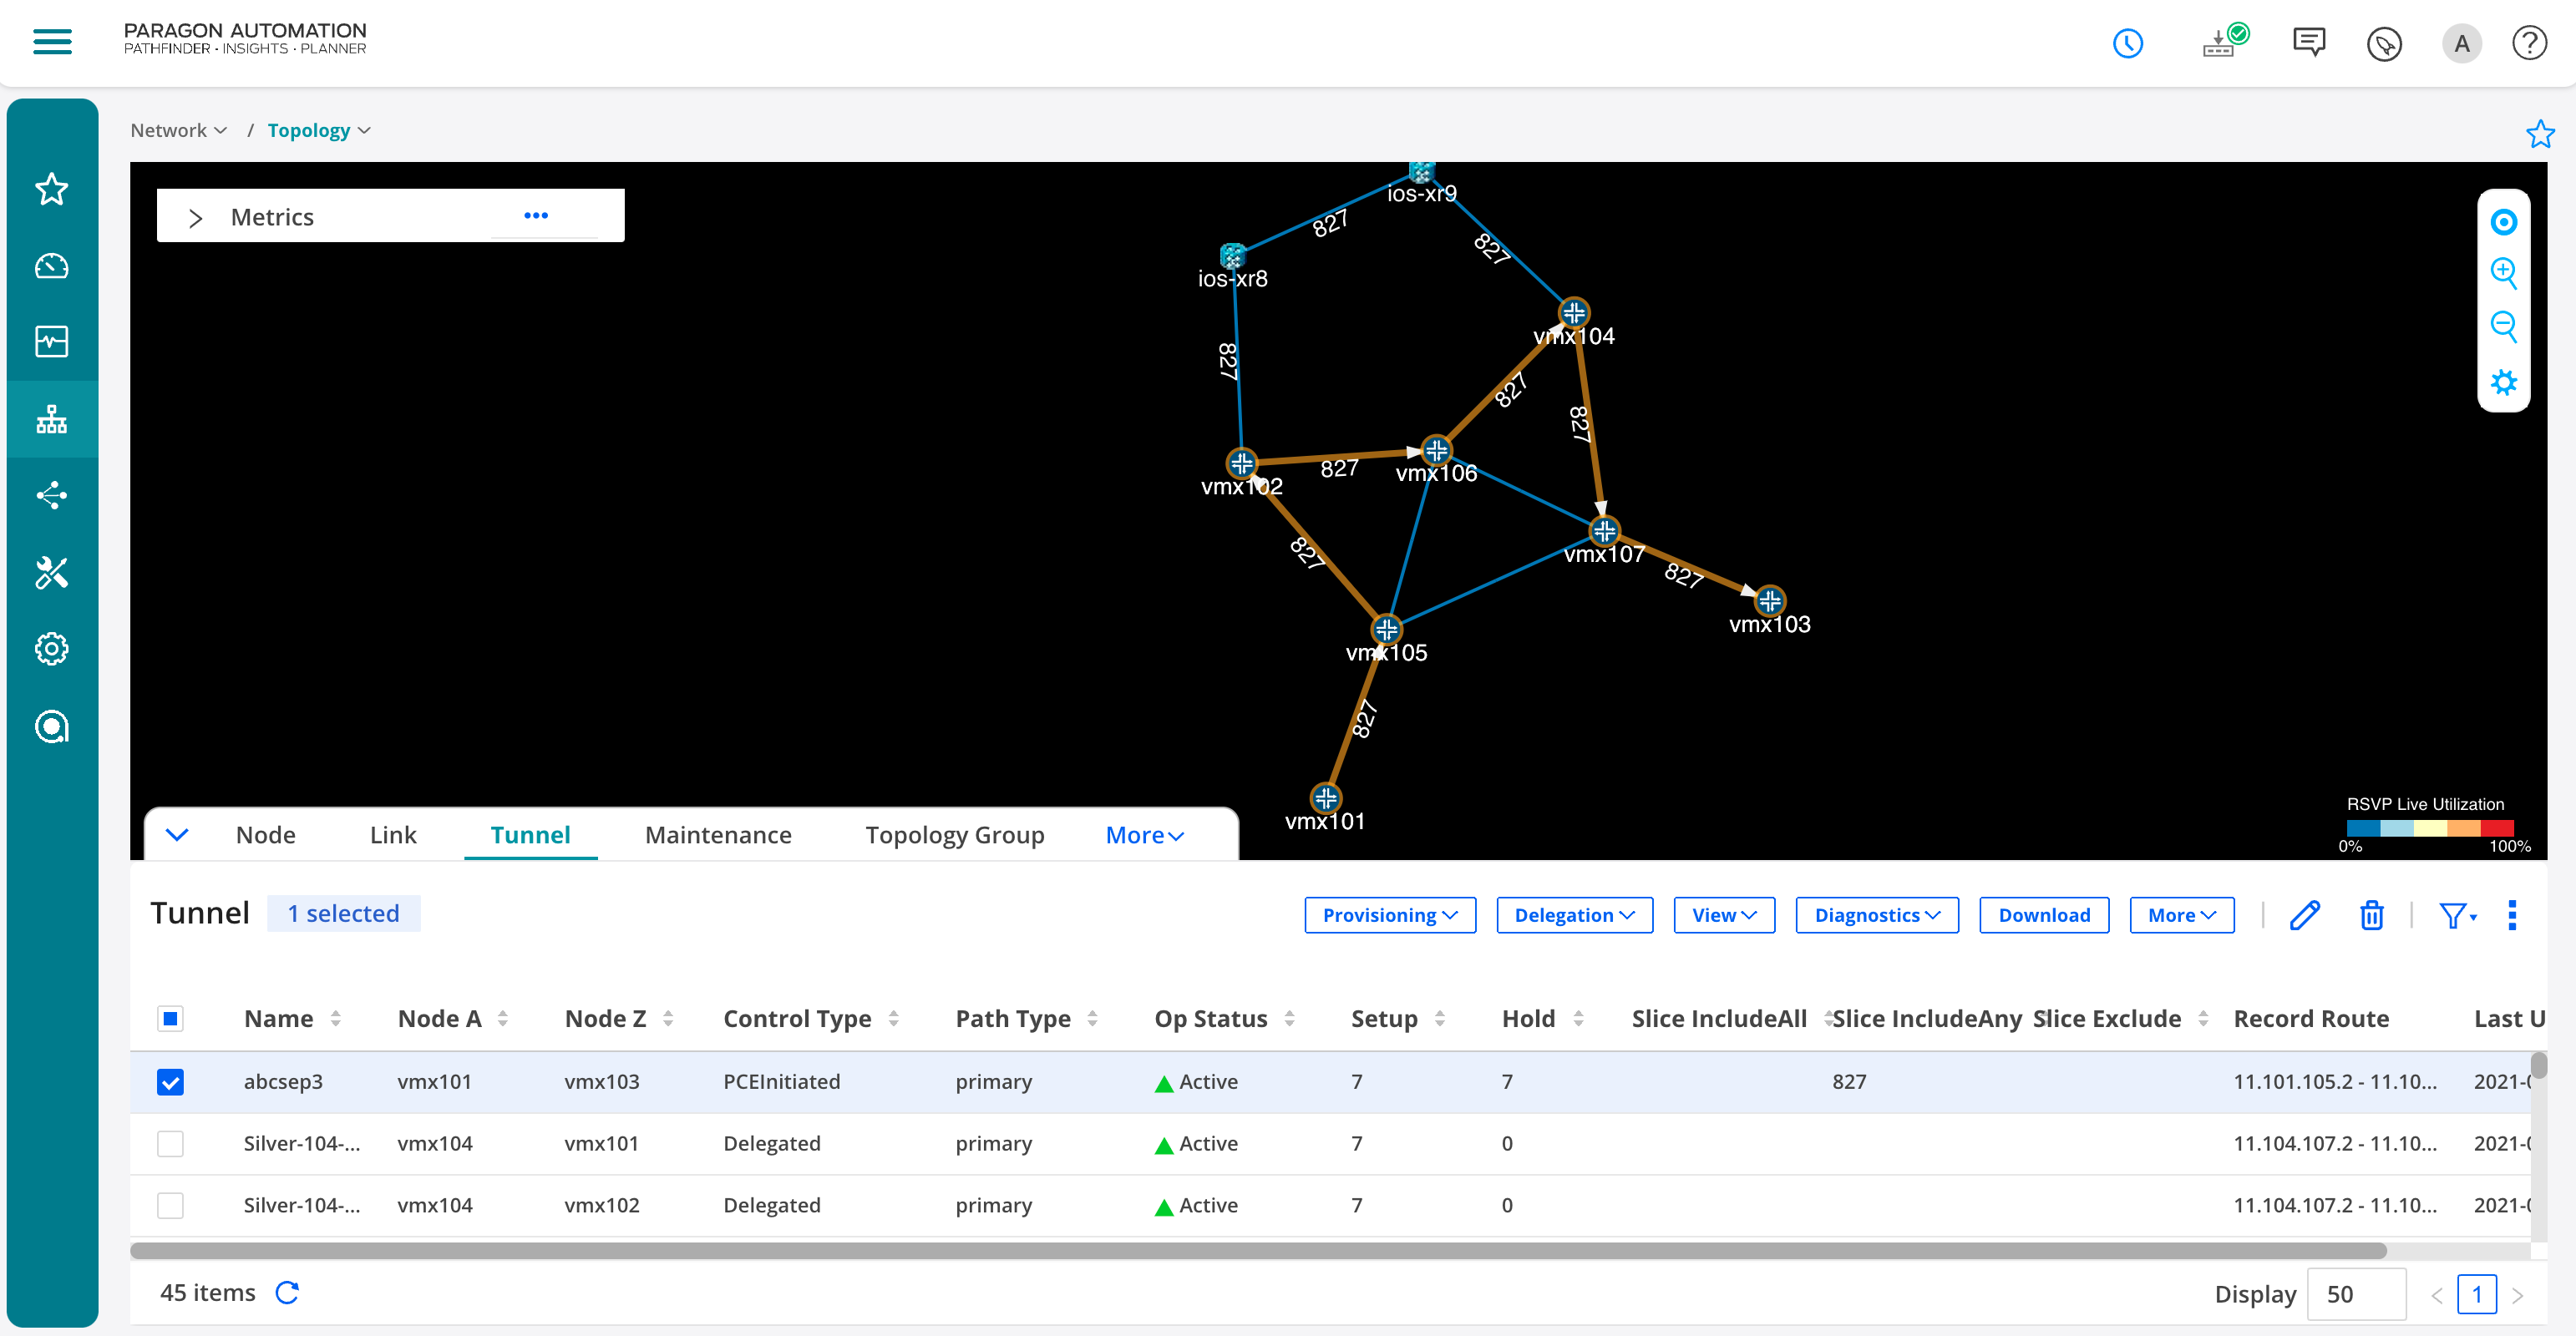Click the delete/trash icon for tunnel
The height and width of the screenshot is (1336, 2576).
[2370, 913]
